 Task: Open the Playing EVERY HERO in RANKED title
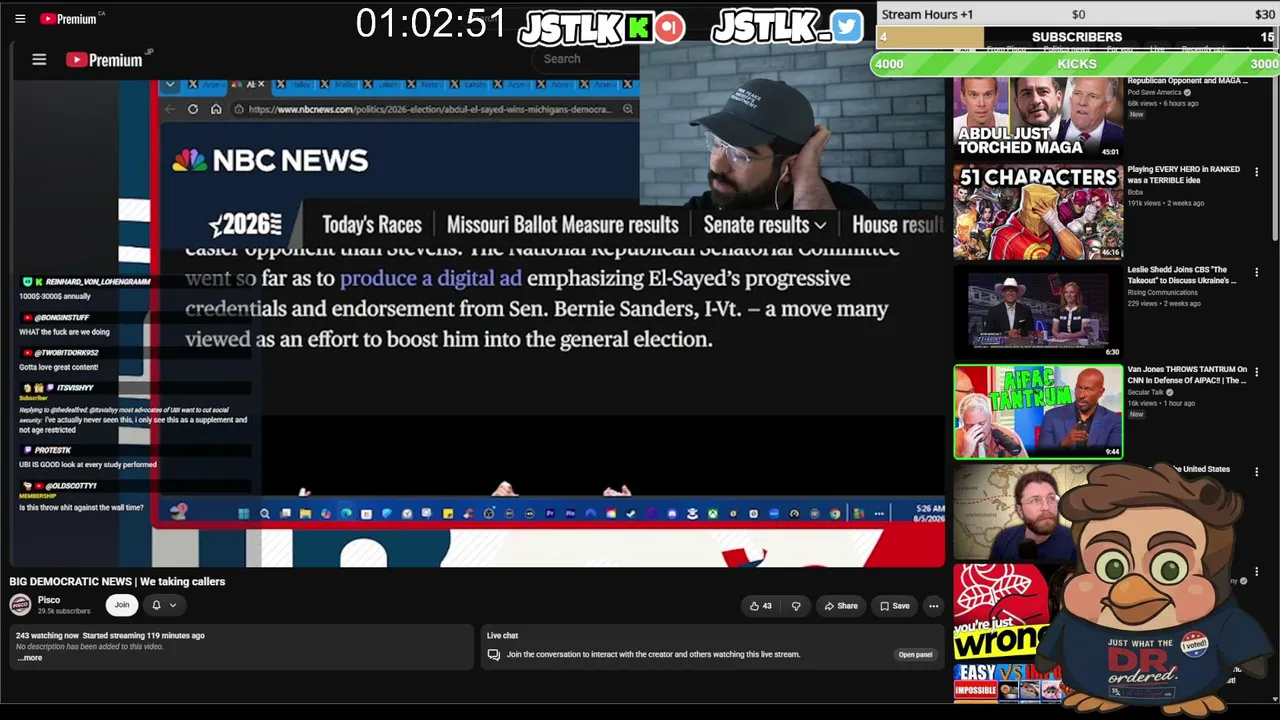[x=1184, y=175]
